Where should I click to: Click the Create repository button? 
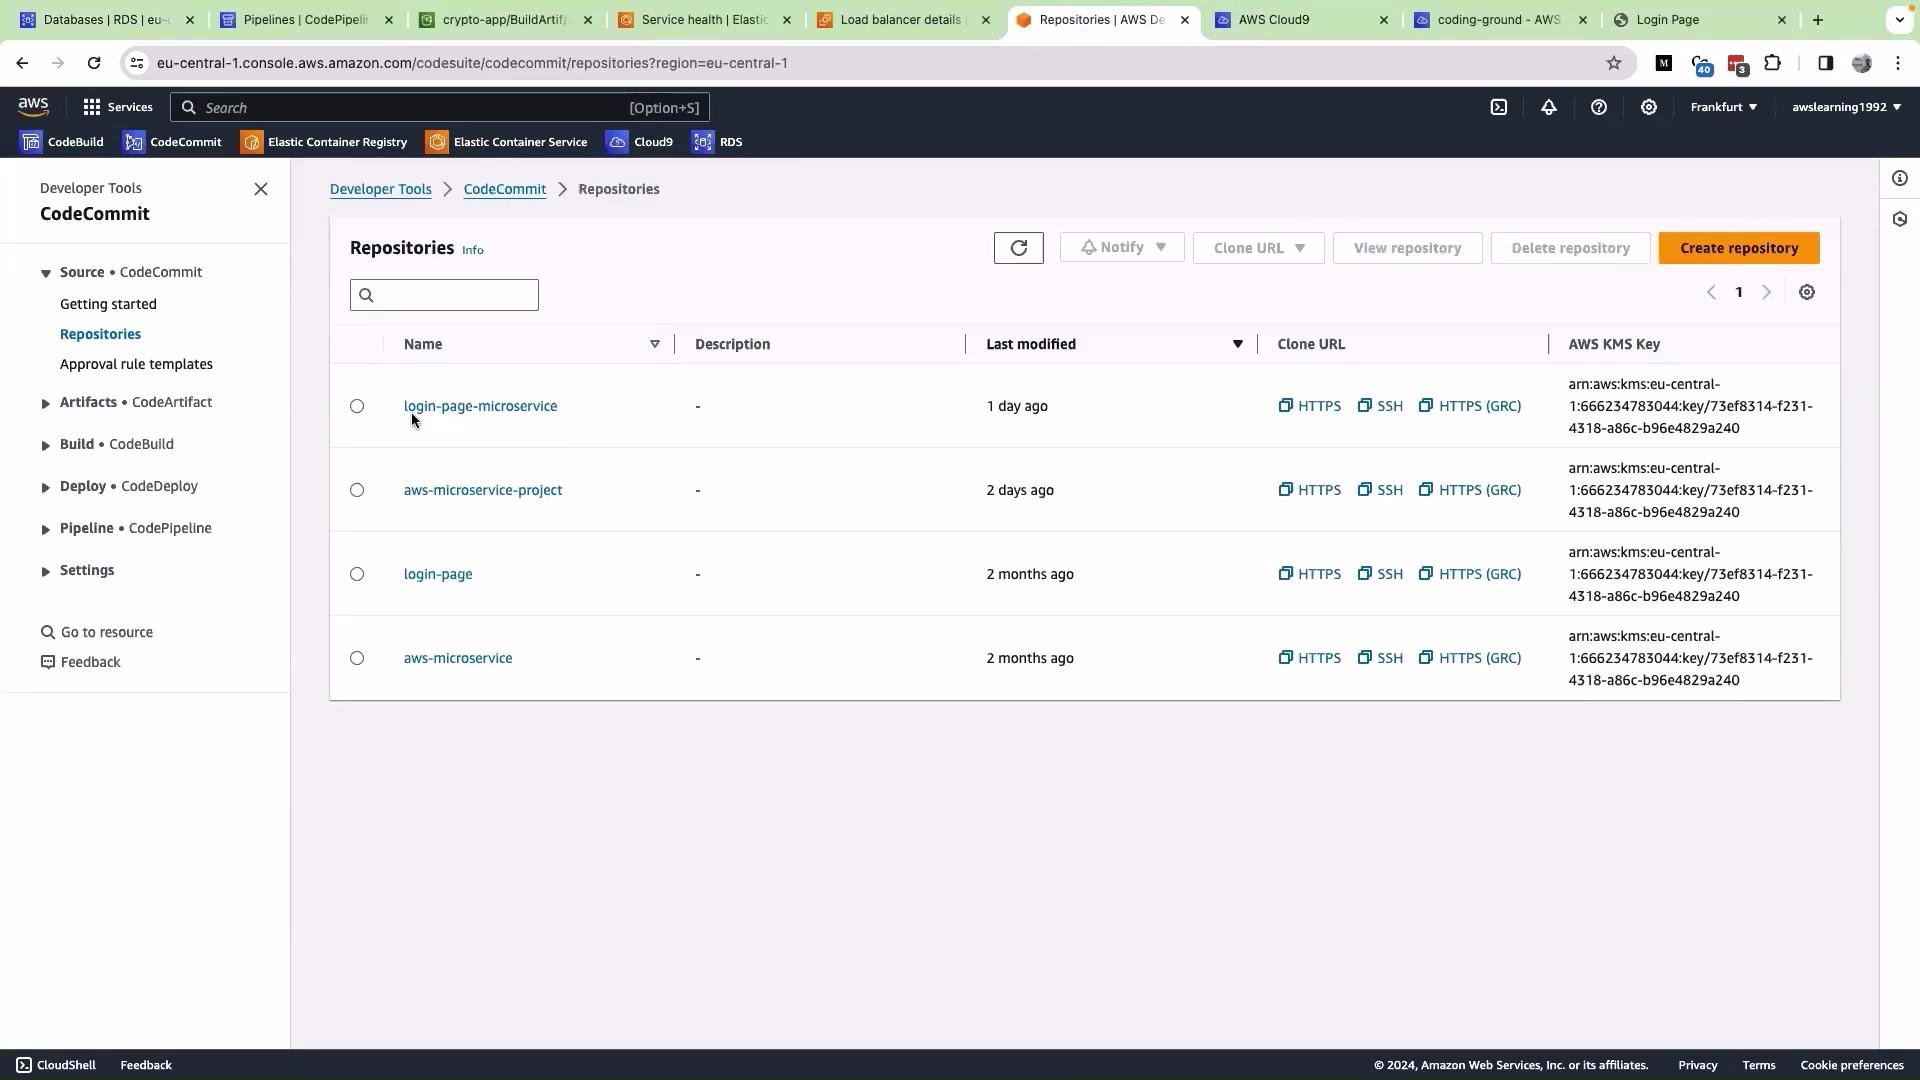pyautogui.click(x=1739, y=248)
